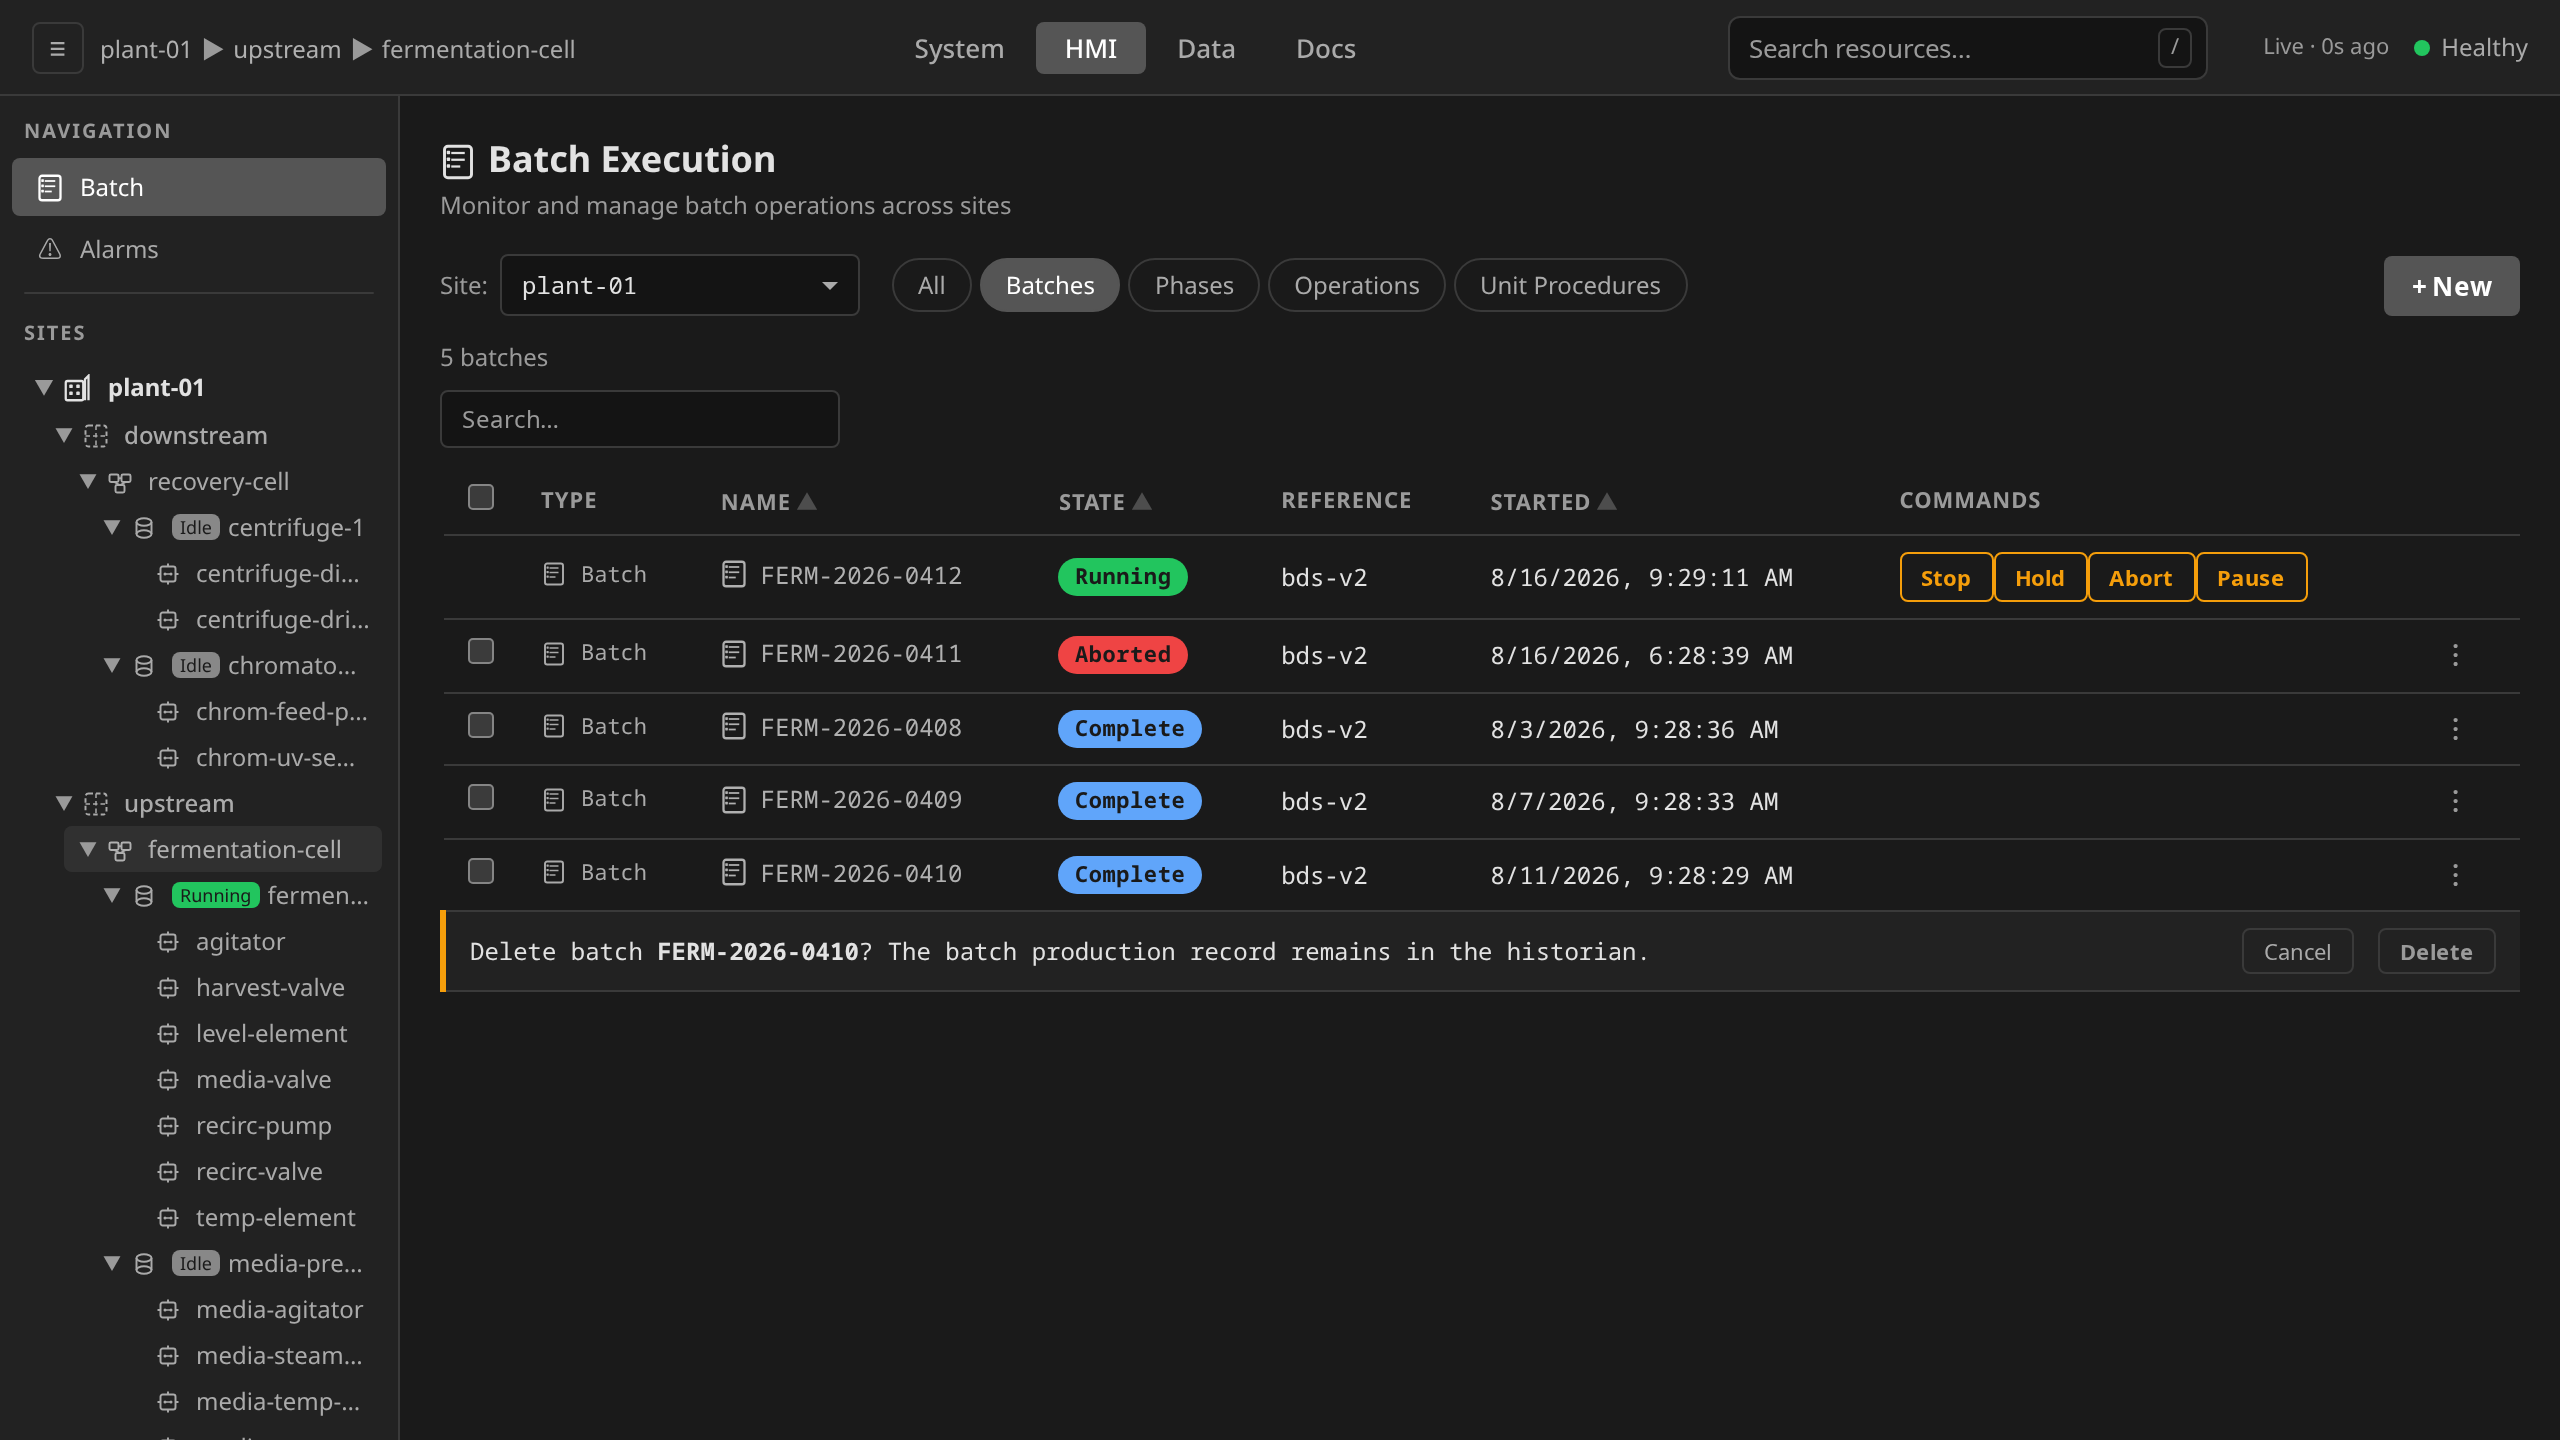Image resolution: width=2560 pixels, height=1440 pixels.
Task: Check the FERM-2026-0408 row checkbox
Action: (481, 725)
